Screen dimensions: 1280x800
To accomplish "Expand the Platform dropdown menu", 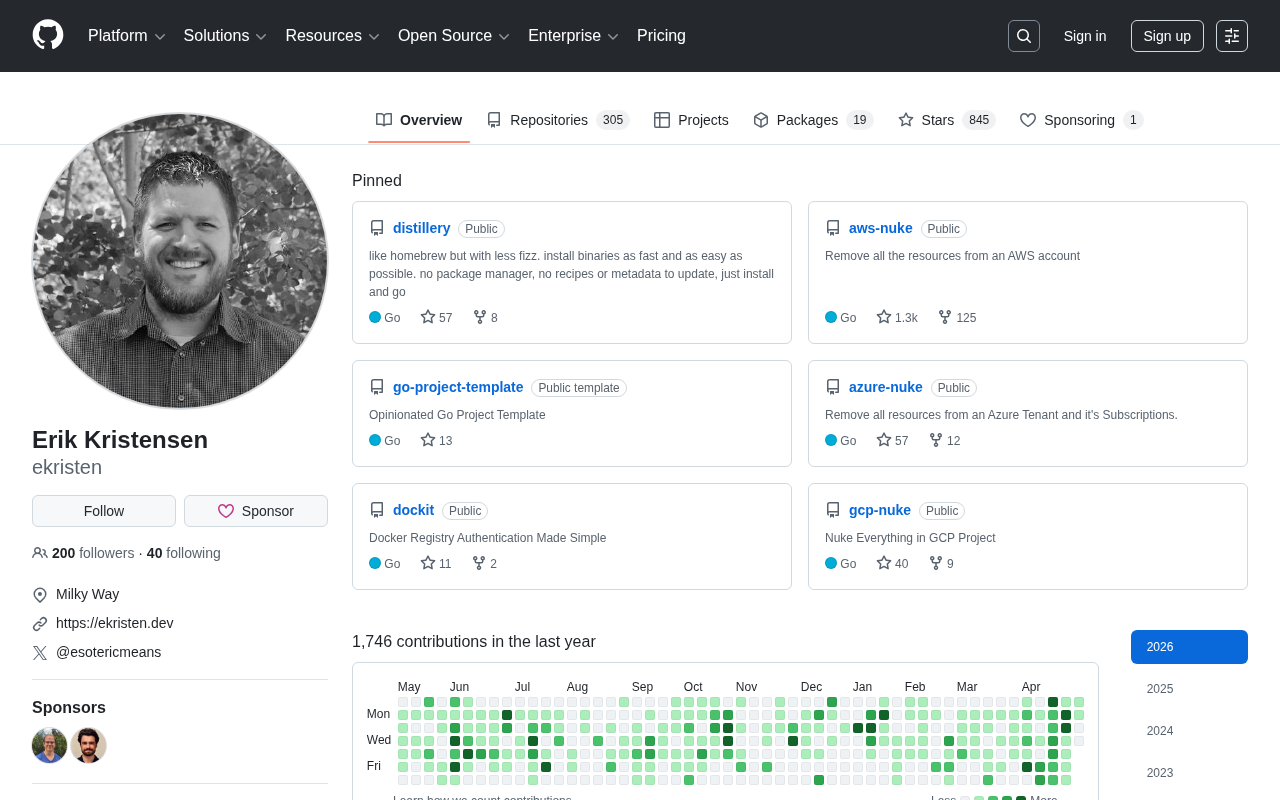I will point(126,36).
